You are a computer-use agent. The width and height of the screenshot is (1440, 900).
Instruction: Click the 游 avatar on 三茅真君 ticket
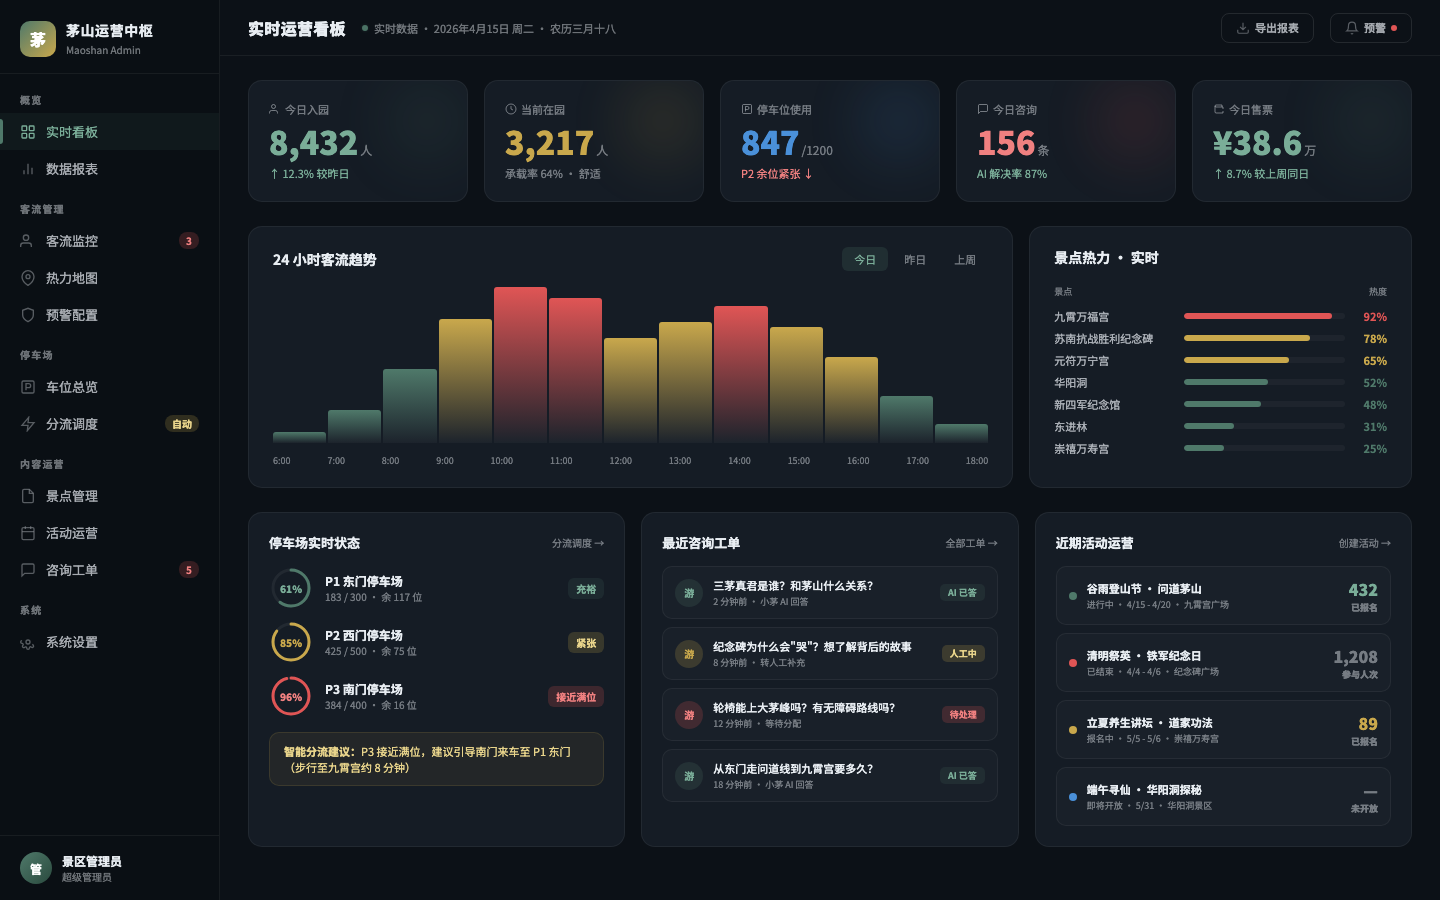pos(689,593)
